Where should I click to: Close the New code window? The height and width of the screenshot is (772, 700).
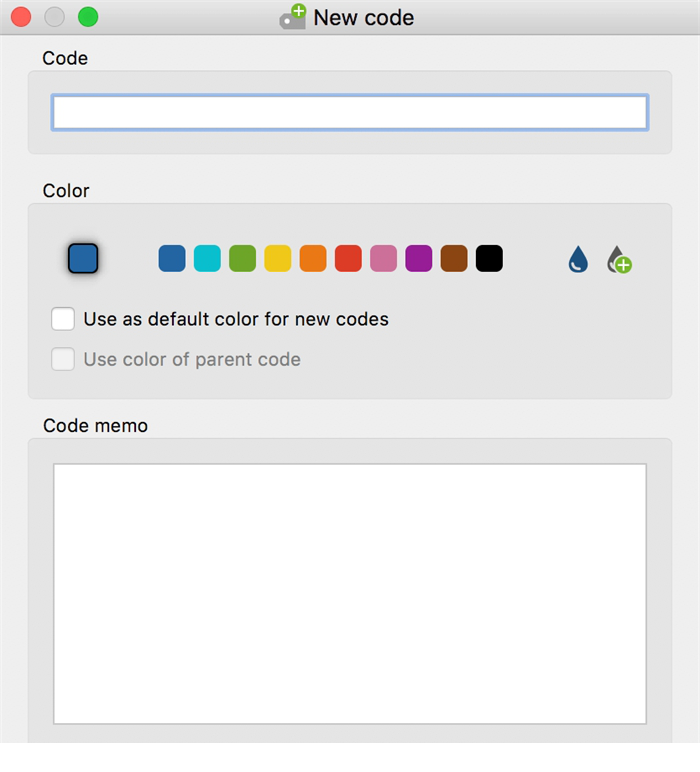[20, 17]
